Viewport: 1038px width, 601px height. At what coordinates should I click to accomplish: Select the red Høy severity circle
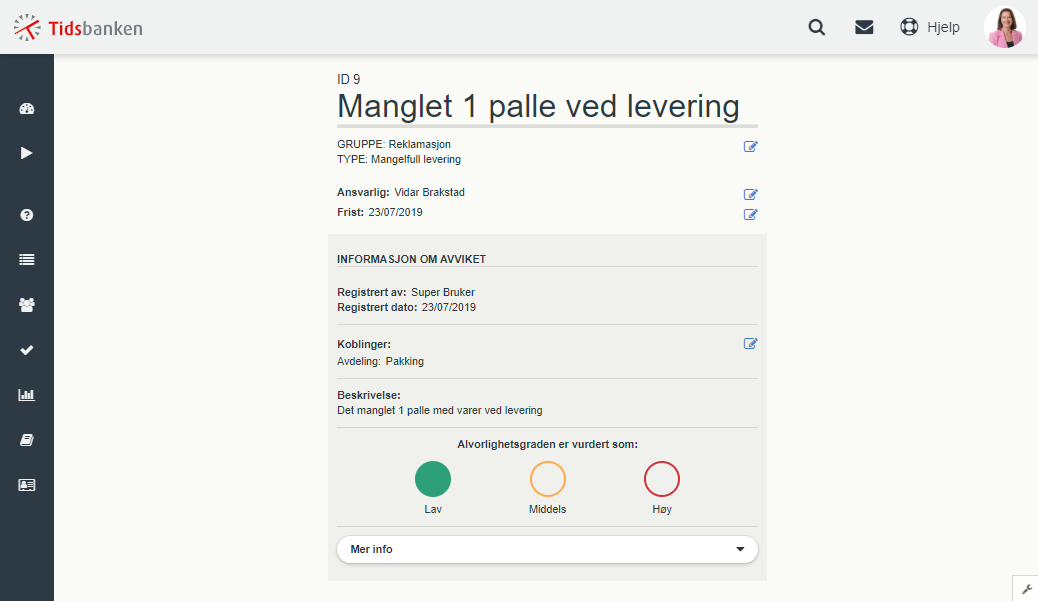pos(662,479)
